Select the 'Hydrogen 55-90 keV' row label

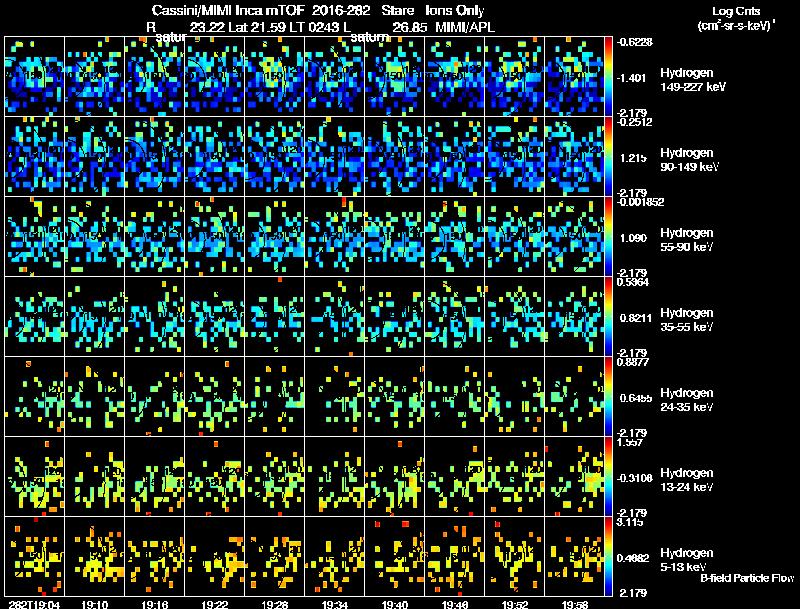pyautogui.click(x=687, y=240)
